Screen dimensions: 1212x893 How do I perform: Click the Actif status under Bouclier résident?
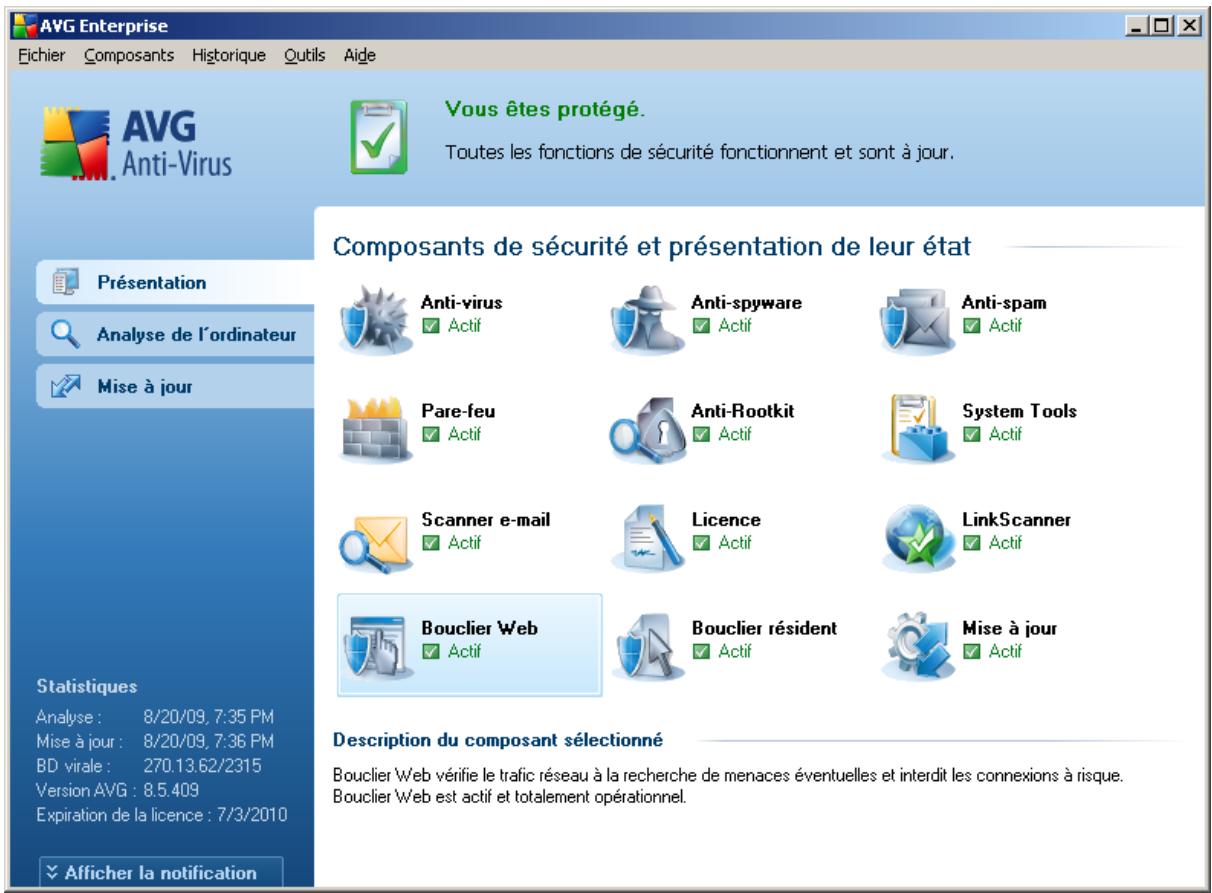click(722, 650)
